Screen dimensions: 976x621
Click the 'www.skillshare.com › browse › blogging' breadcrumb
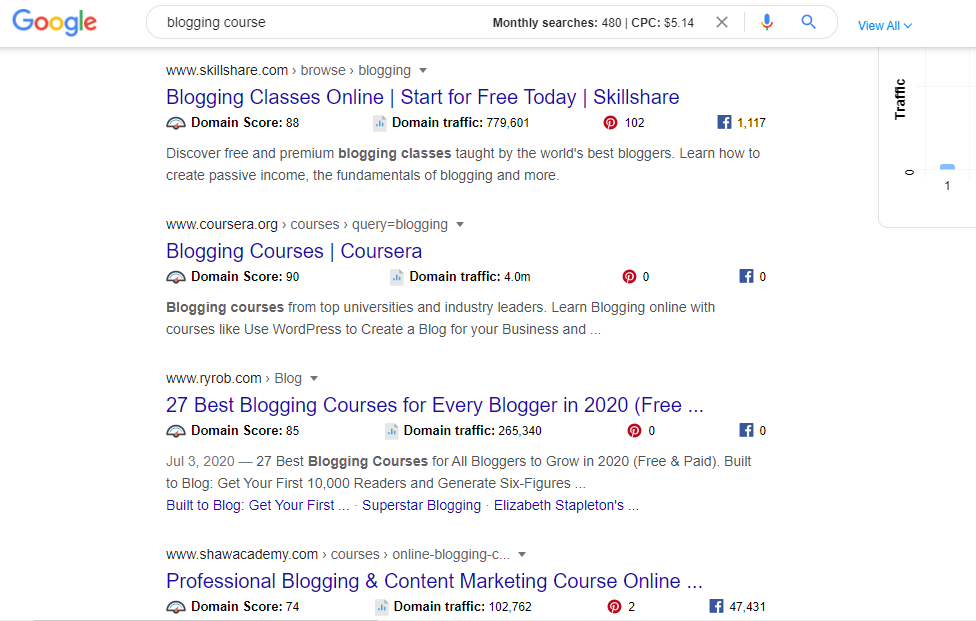click(x=288, y=70)
